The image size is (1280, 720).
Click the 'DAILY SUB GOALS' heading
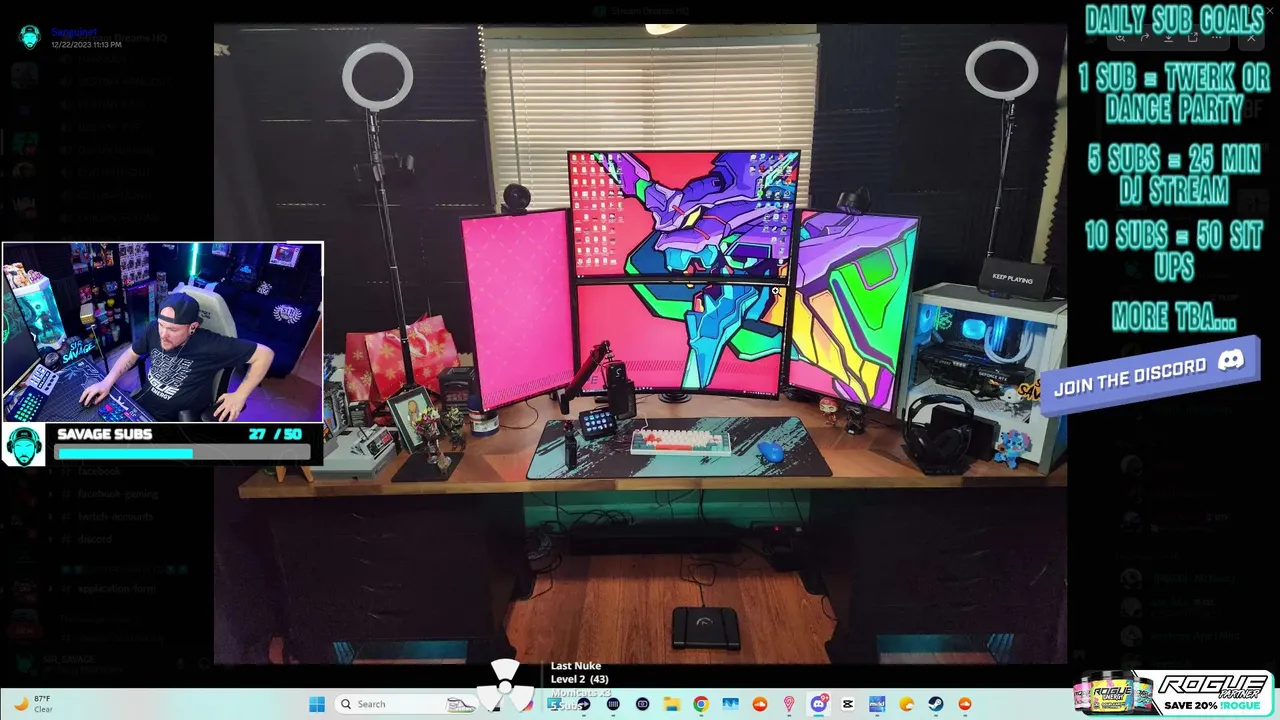(1173, 19)
